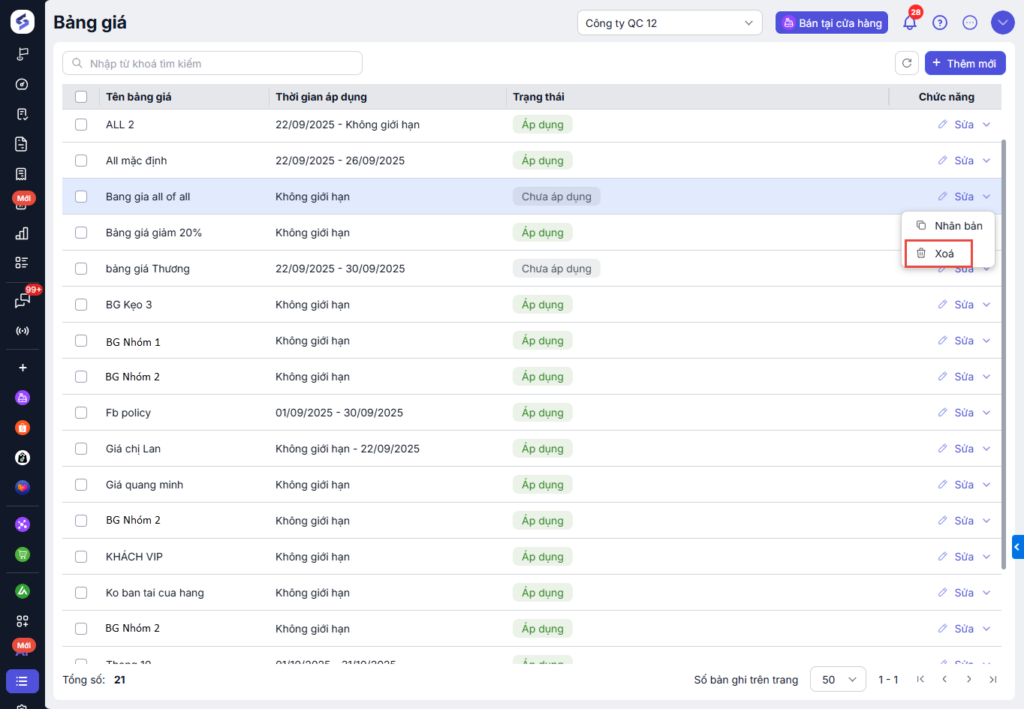Click the notification bell icon

(x=909, y=23)
